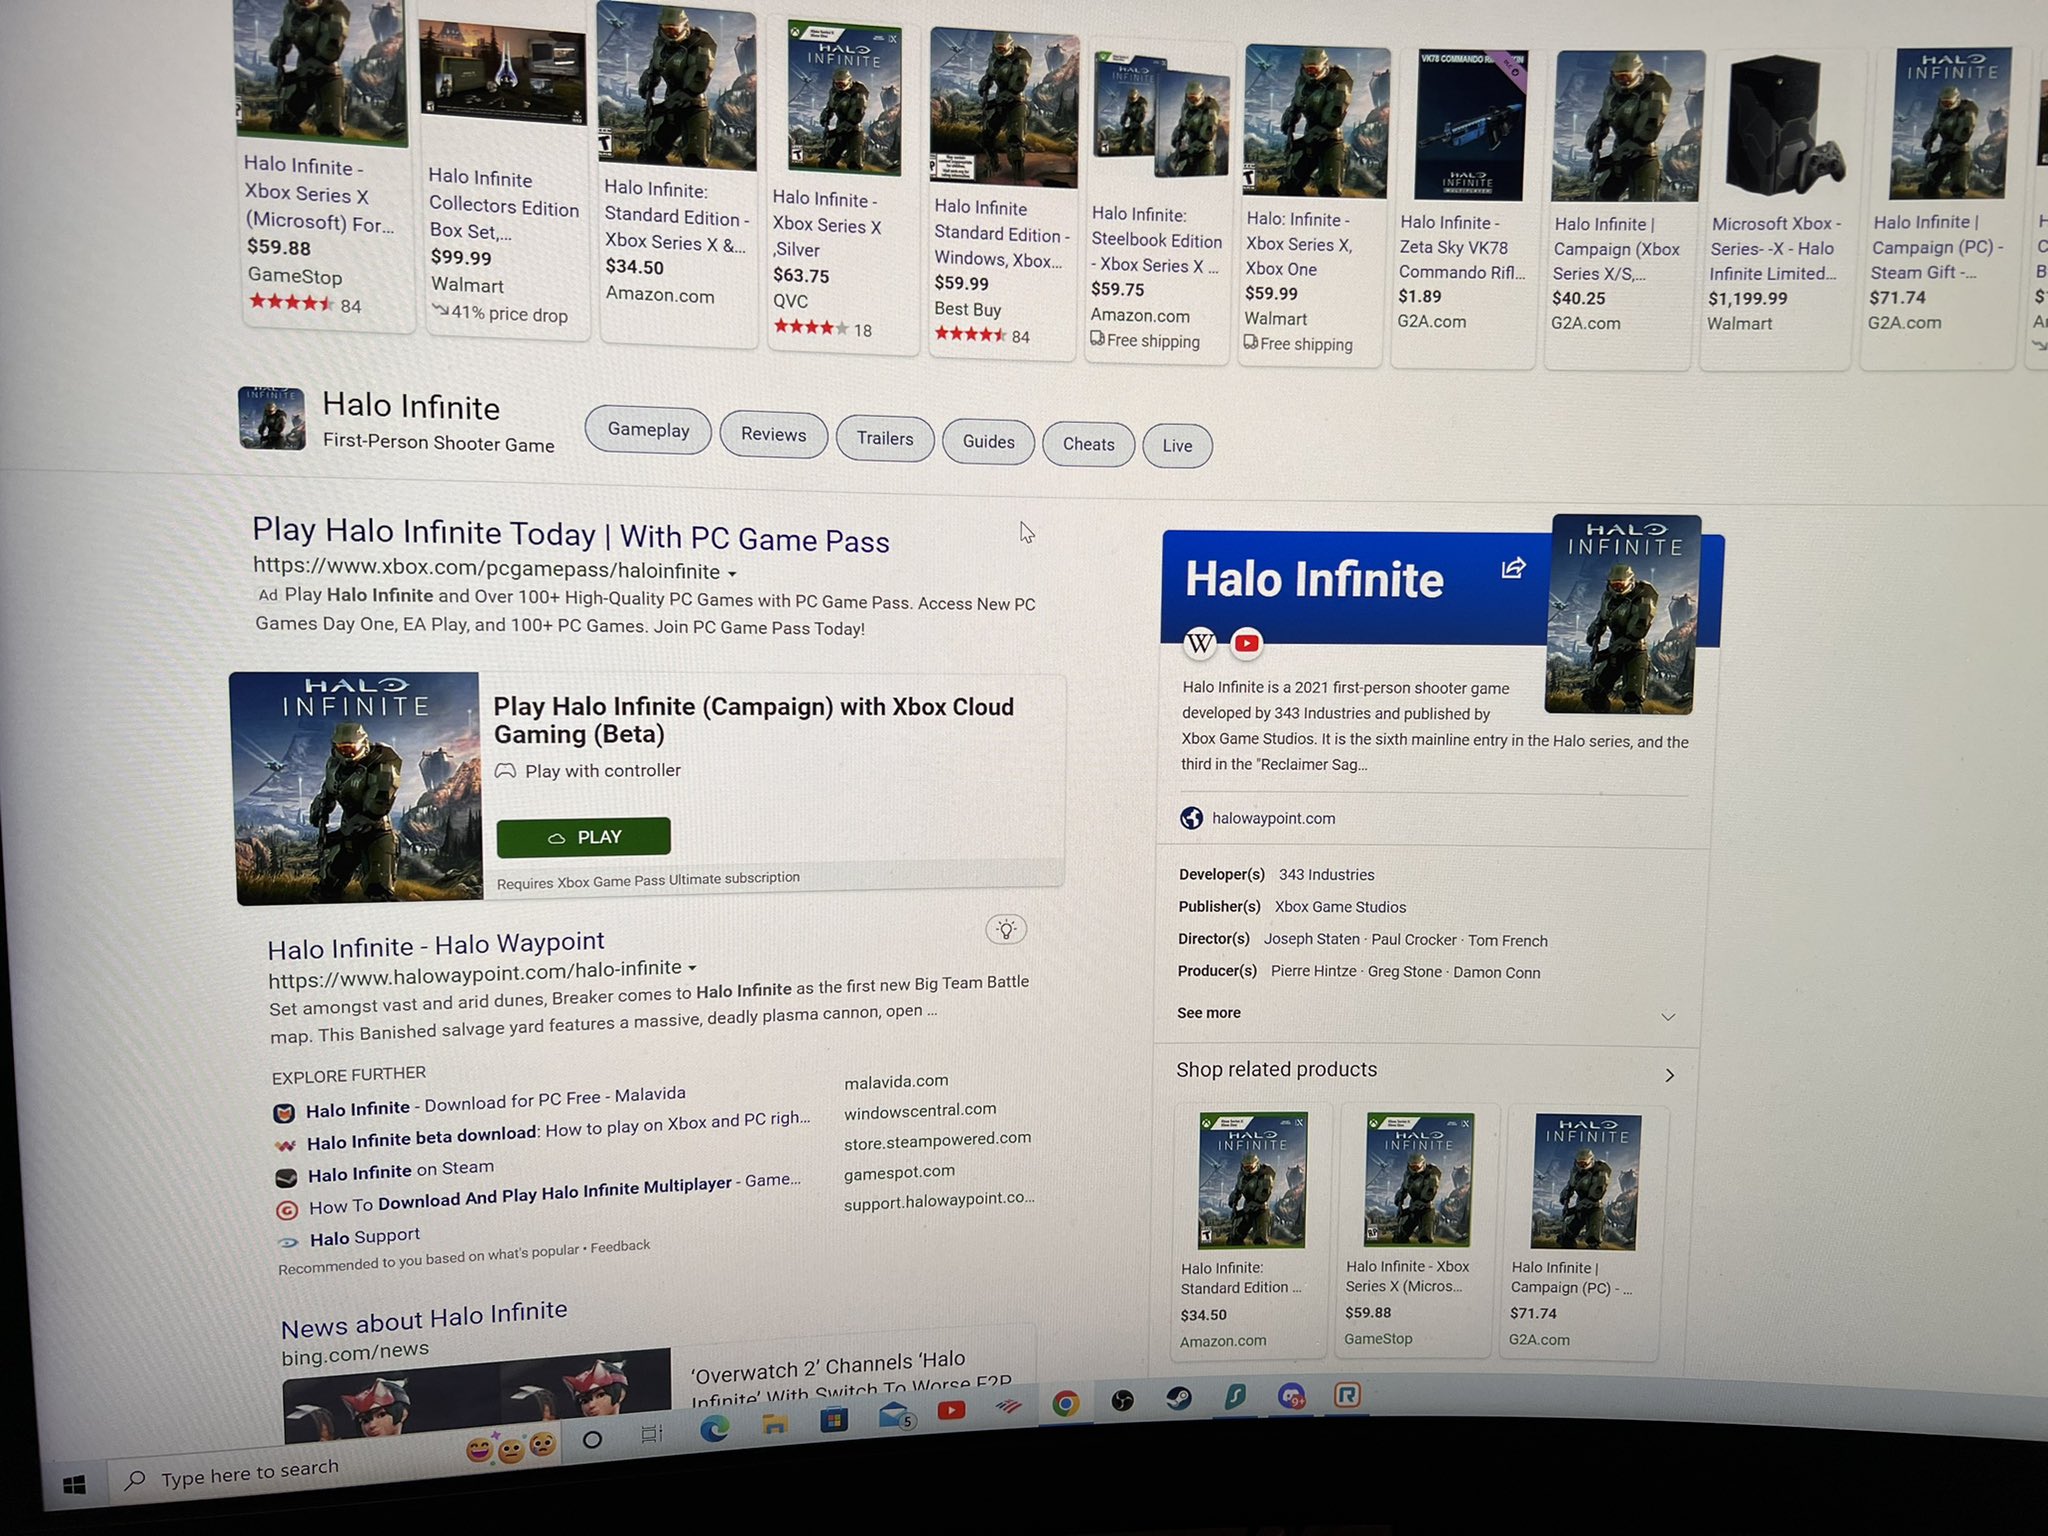The height and width of the screenshot is (1536, 2048).
Task: Launch Microsoft Edge from the taskbar
Action: (x=714, y=1429)
